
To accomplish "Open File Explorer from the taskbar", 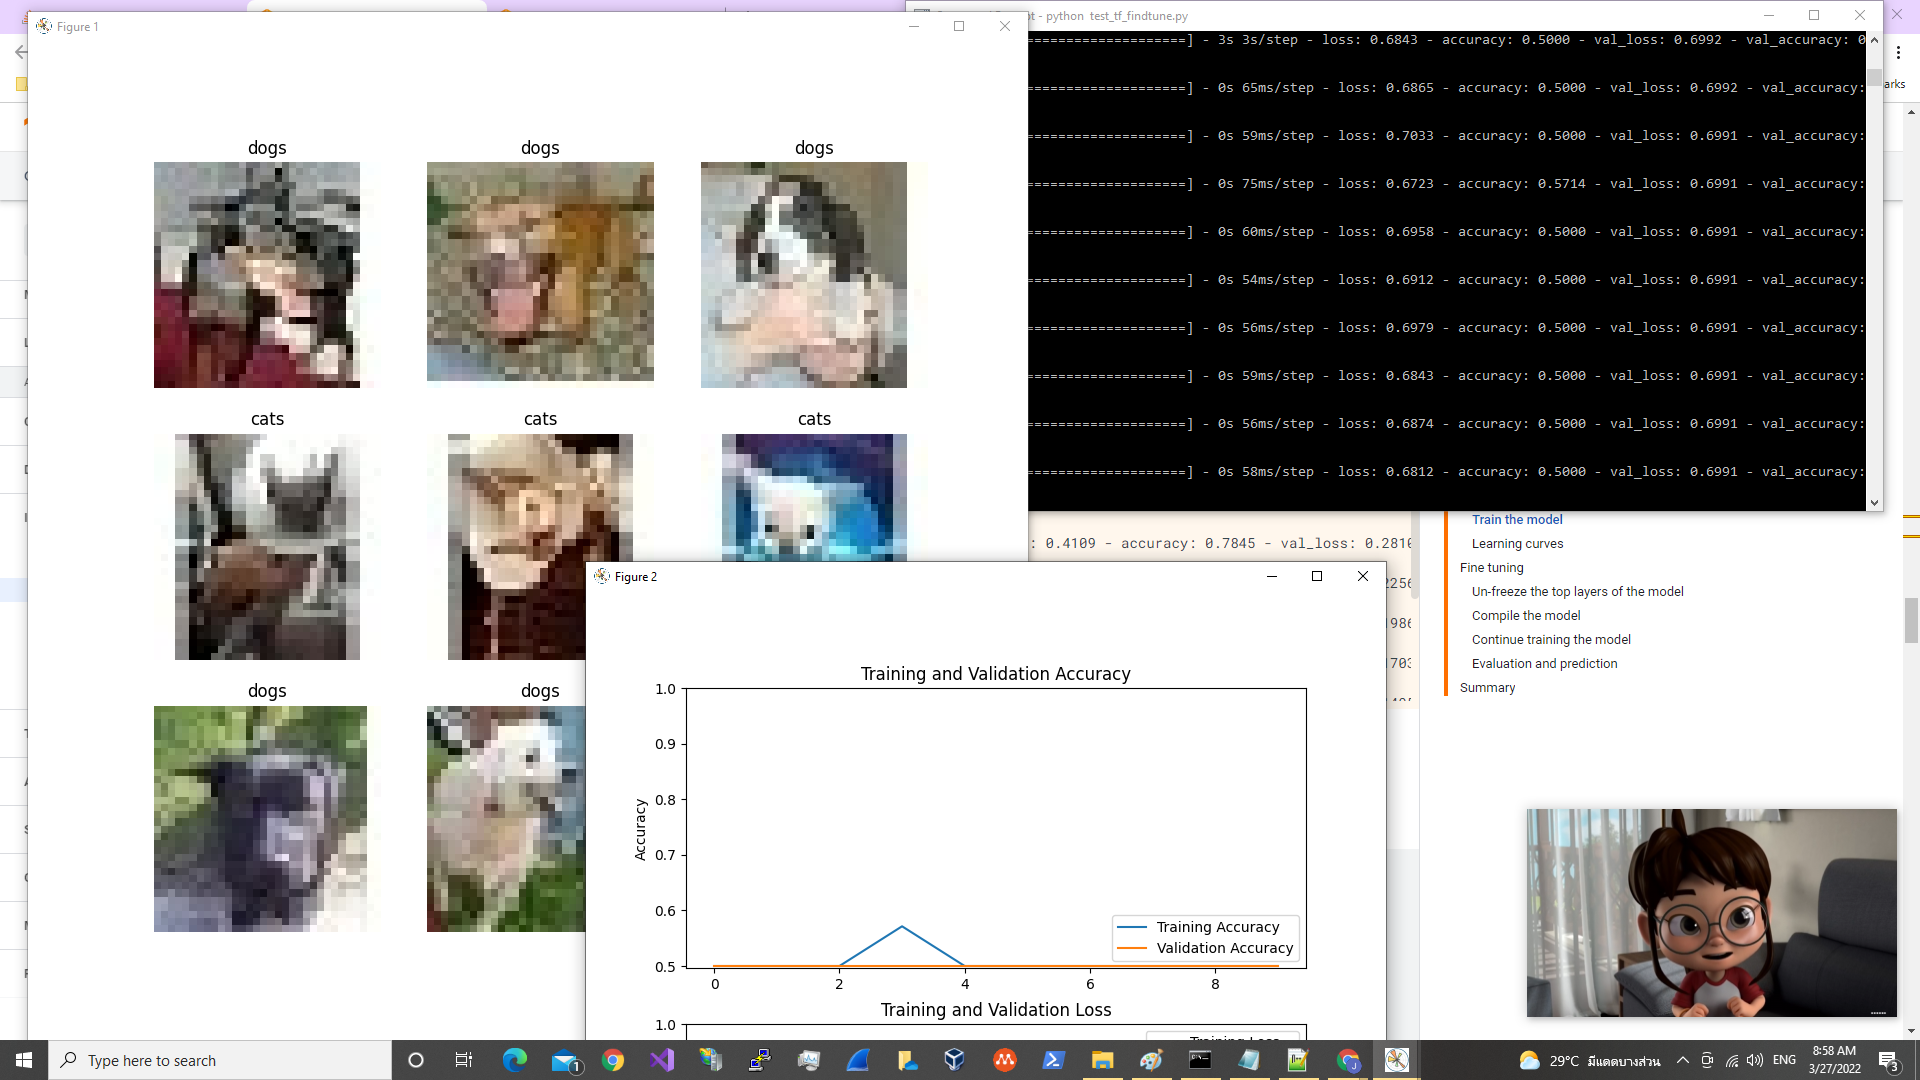I will tap(1102, 1060).
